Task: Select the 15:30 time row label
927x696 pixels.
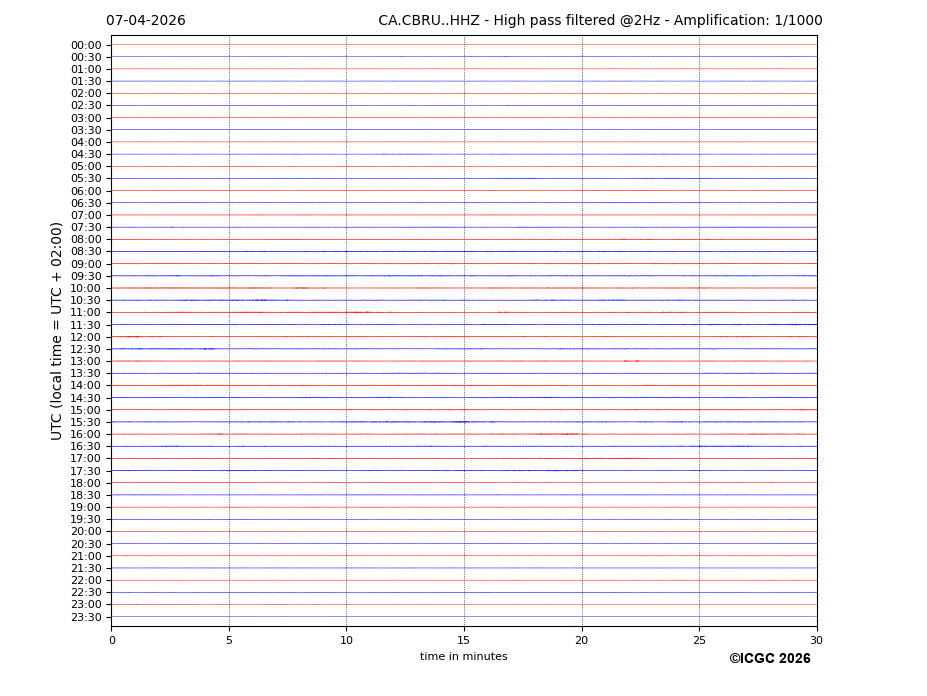Action: tap(86, 422)
